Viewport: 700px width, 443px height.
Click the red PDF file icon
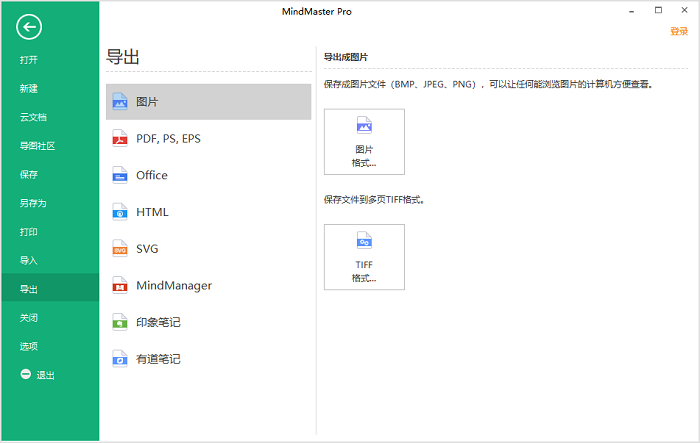click(x=120, y=138)
